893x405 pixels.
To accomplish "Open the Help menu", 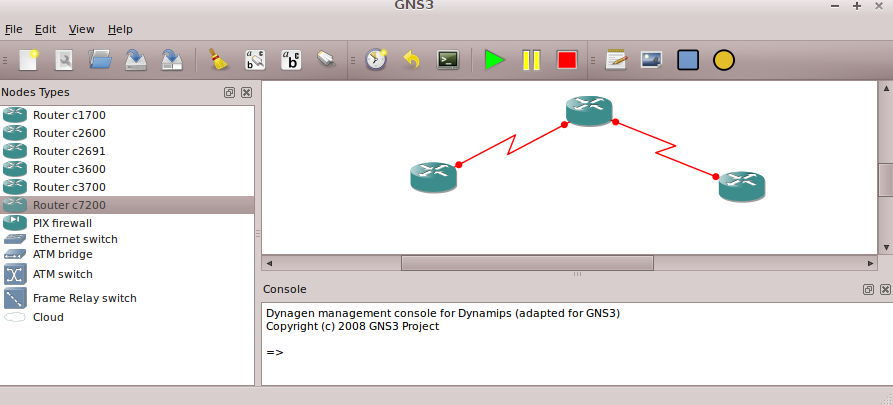I will pos(120,29).
